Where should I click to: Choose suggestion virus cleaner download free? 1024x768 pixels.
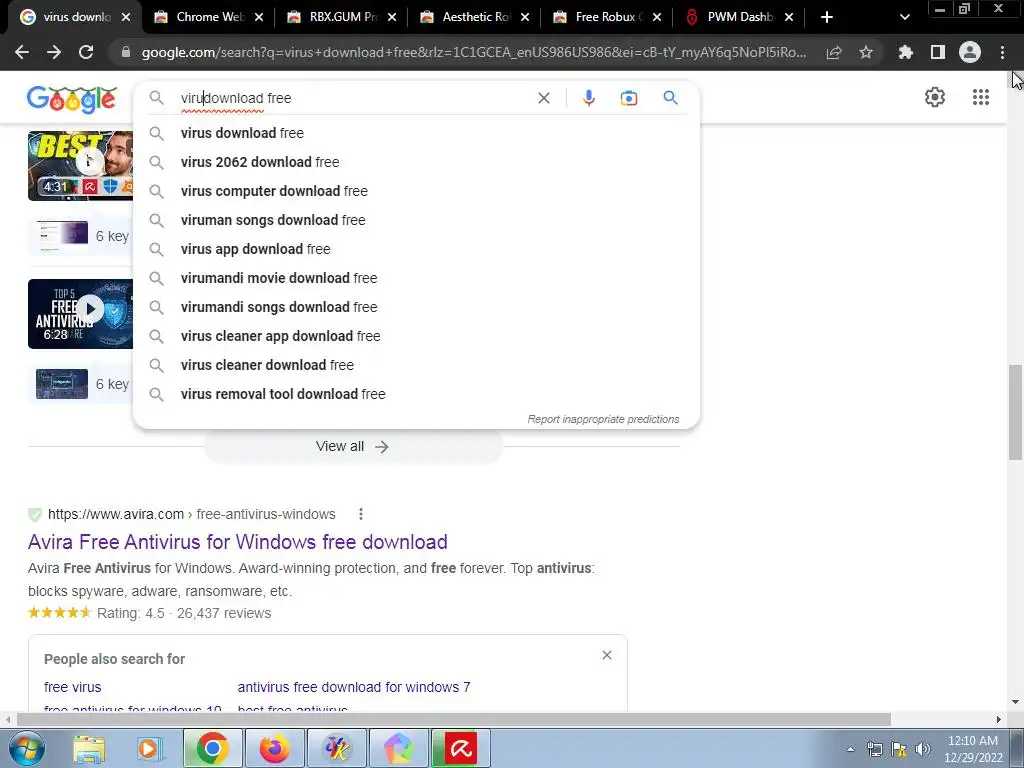(416, 365)
